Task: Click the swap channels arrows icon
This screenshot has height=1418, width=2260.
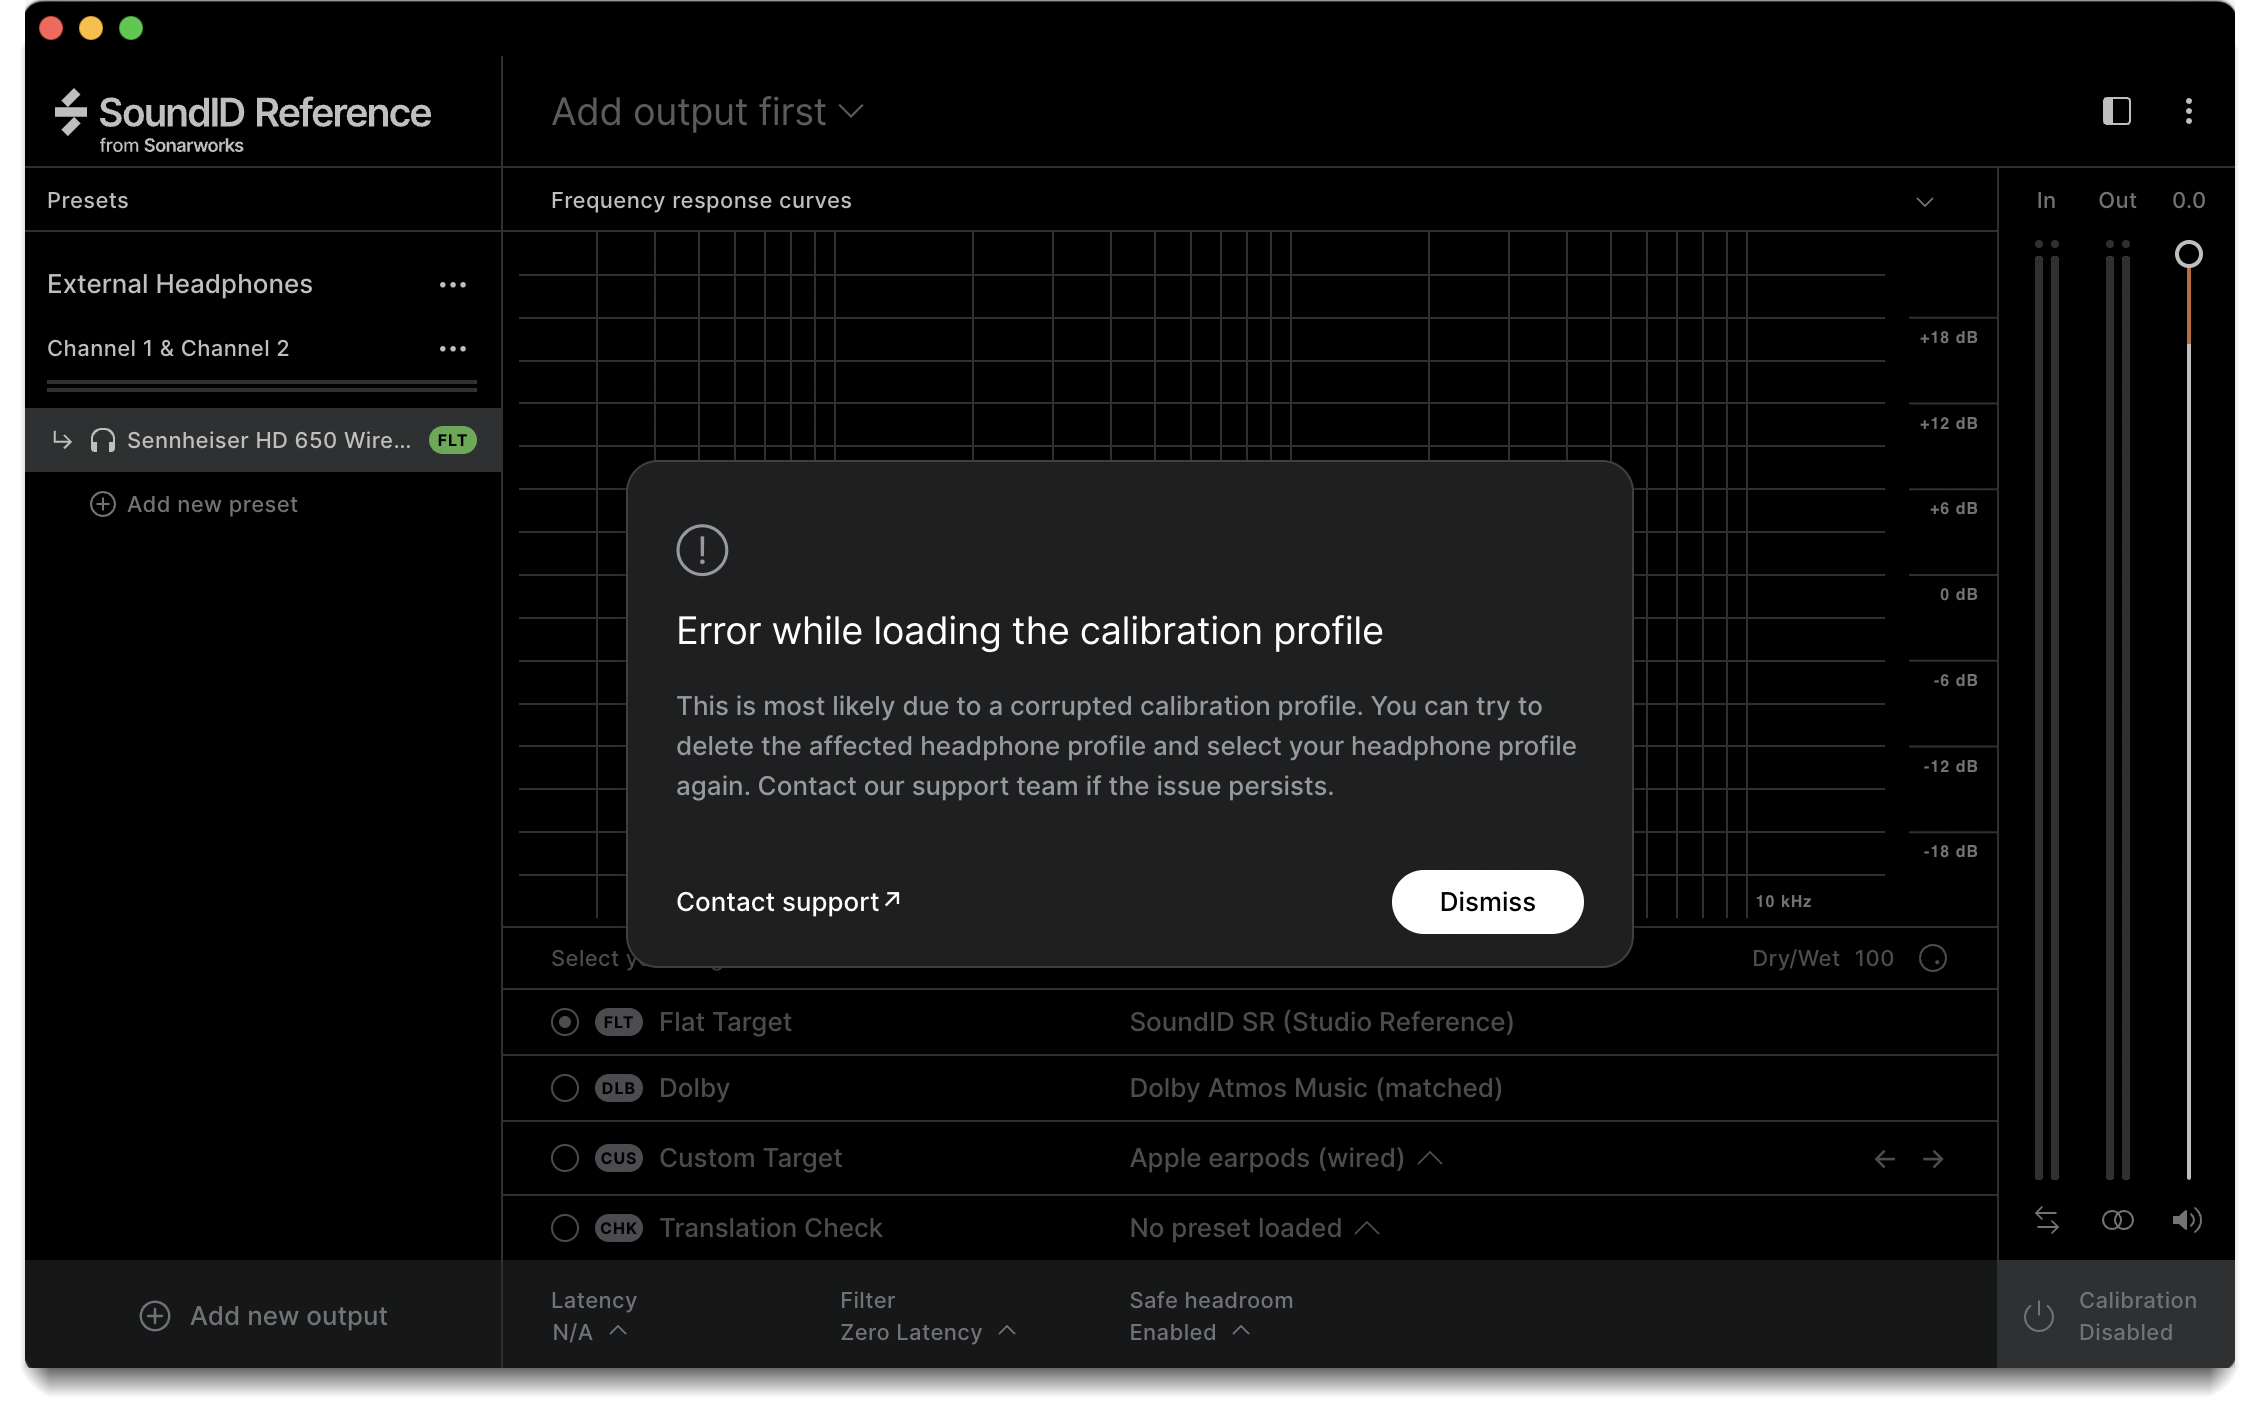Action: pyautogui.click(x=2046, y=1220)
